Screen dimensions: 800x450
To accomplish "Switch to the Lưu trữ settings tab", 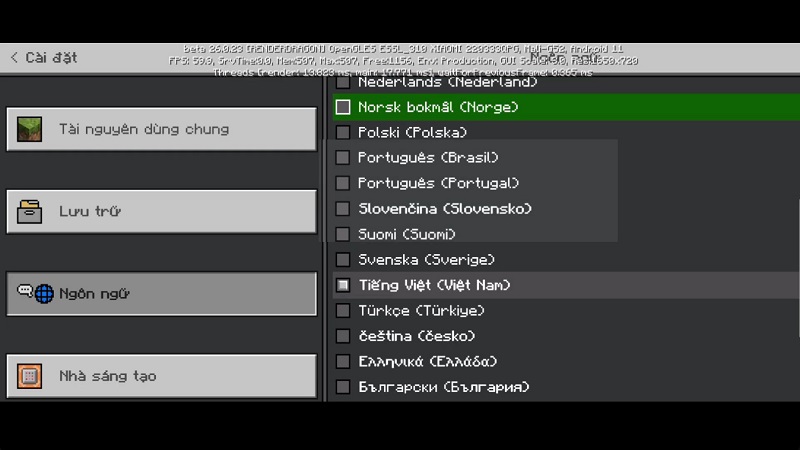I will 161,212.
